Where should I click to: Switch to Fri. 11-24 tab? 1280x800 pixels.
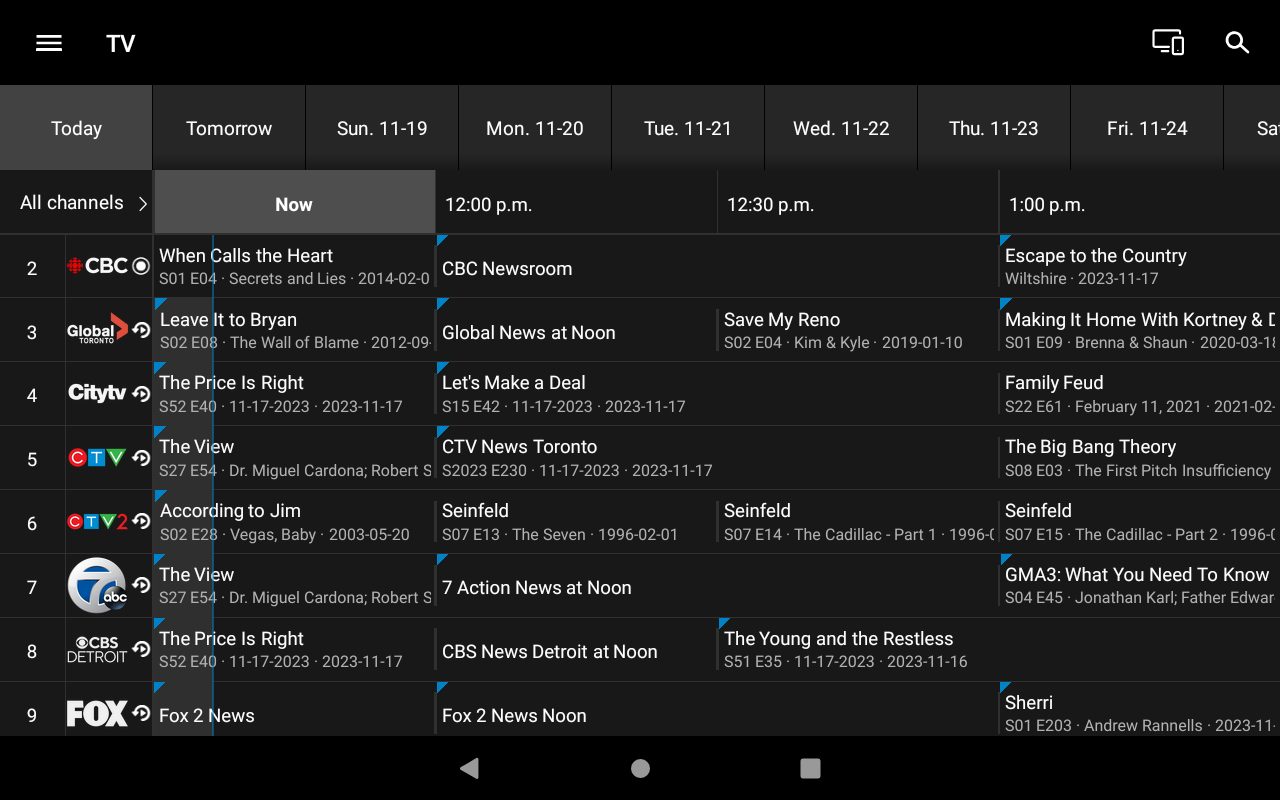1147,128
